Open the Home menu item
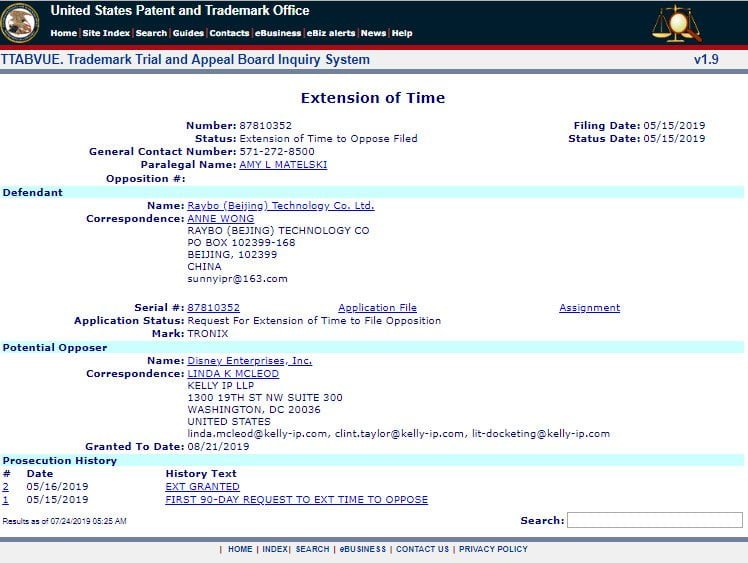The height and width of the screenshot is (563, 748). pos(63,33)
